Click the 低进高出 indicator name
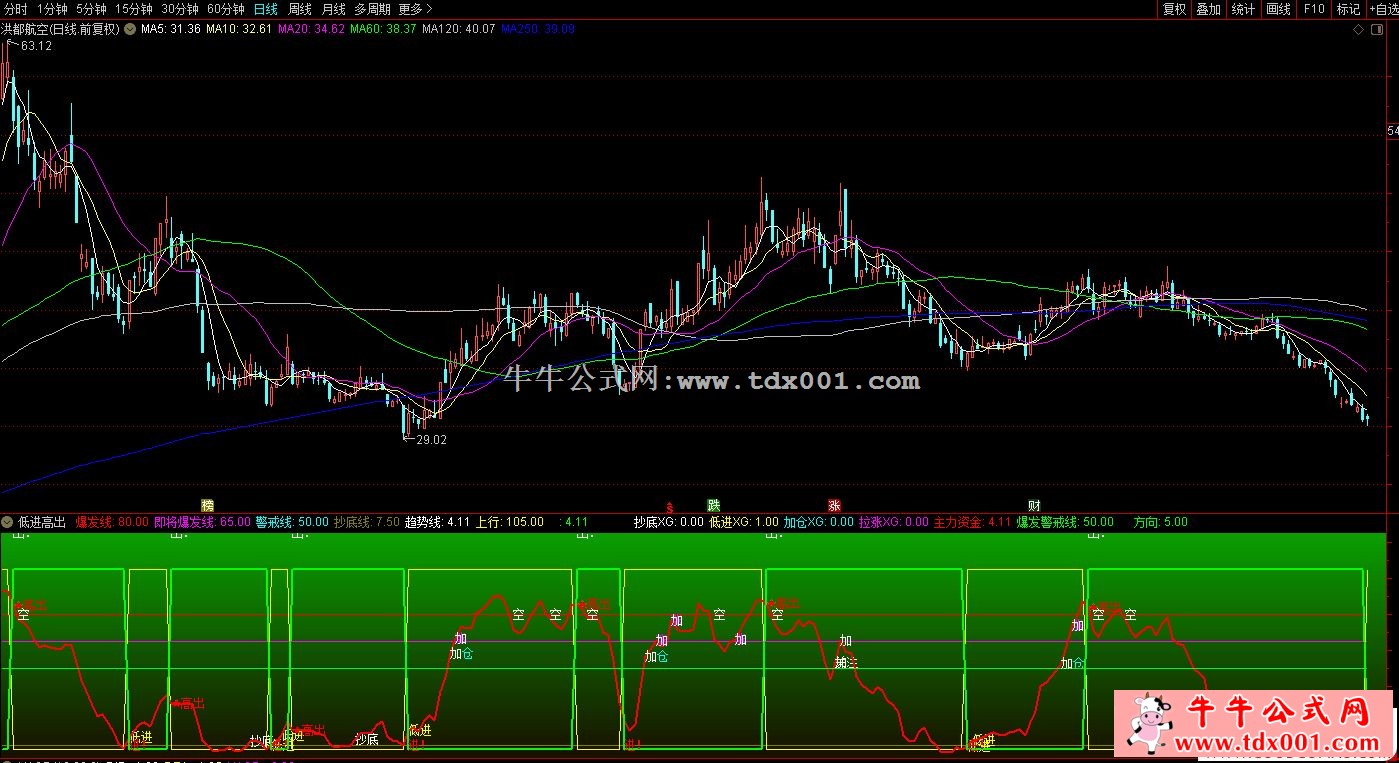Viewport: 1399px width, 763px height. pyautogui.click(x=41, y=522)
